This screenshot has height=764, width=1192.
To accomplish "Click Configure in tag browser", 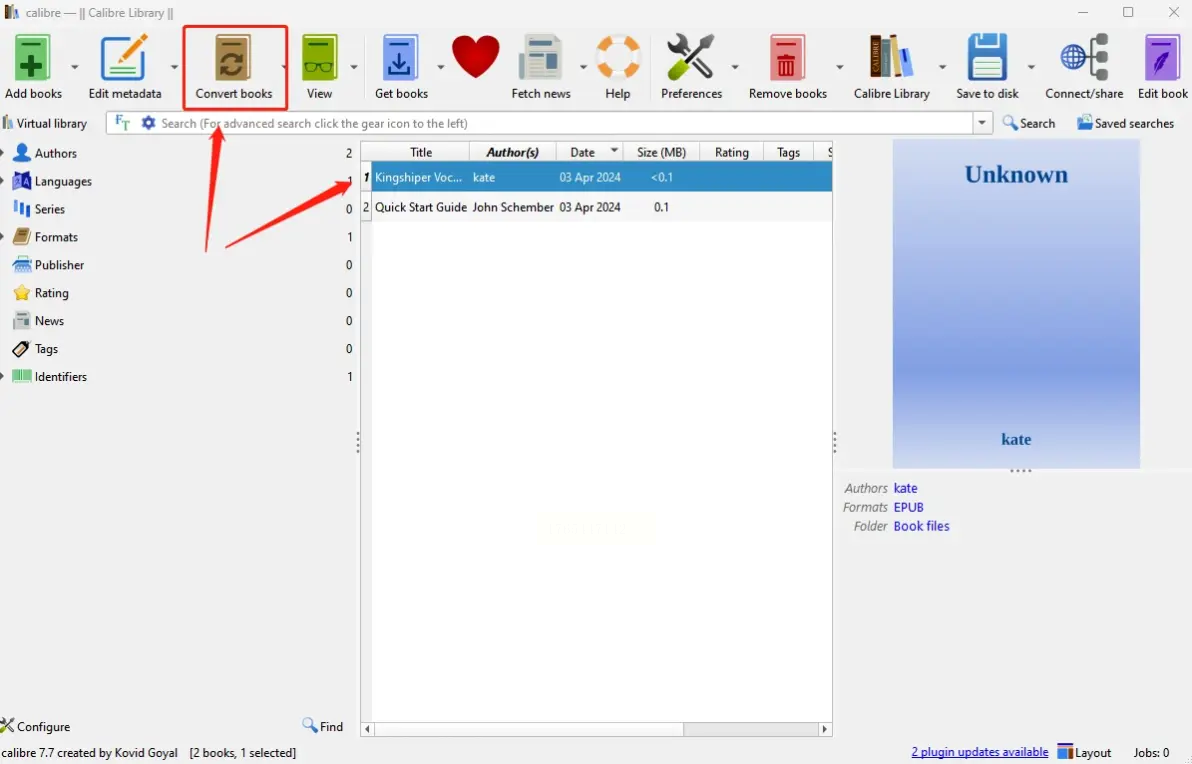I will [36, 726].
